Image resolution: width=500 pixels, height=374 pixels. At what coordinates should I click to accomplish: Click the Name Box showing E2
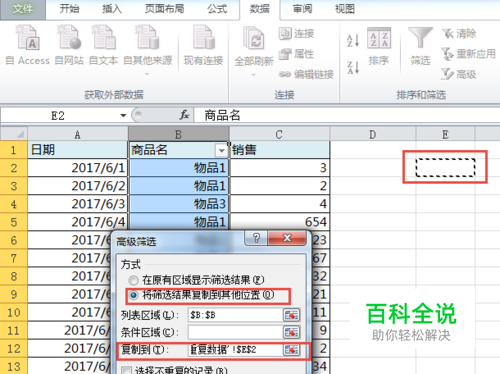click(x=59, y=116)
